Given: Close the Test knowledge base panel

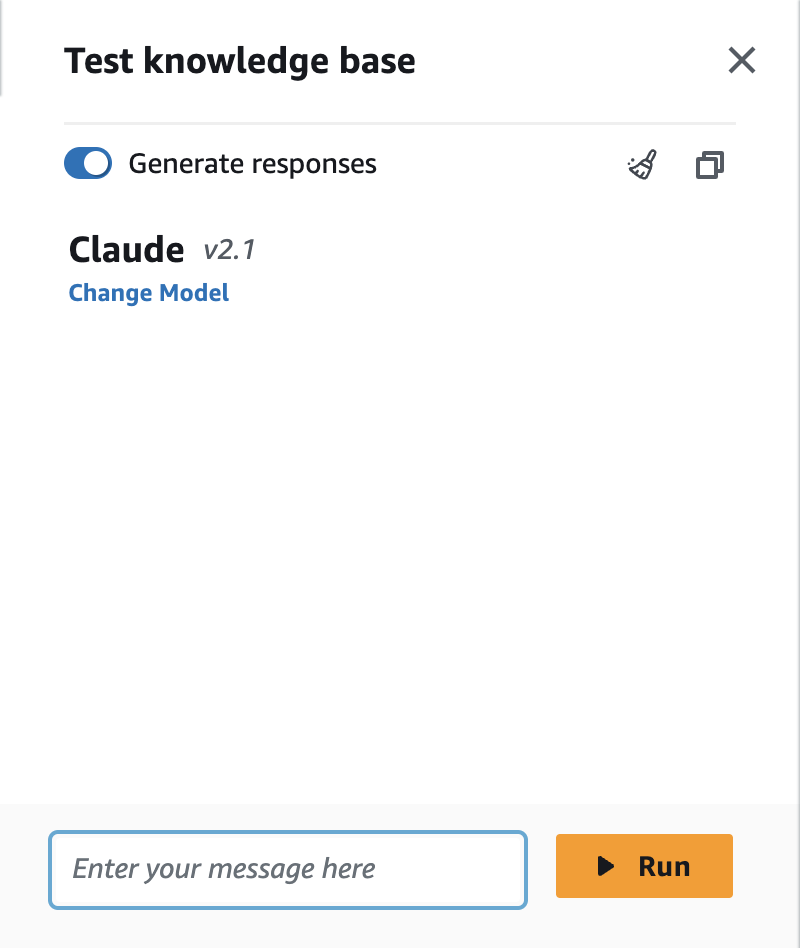Looking at the screenshot, I should click(x=741, y=61).
